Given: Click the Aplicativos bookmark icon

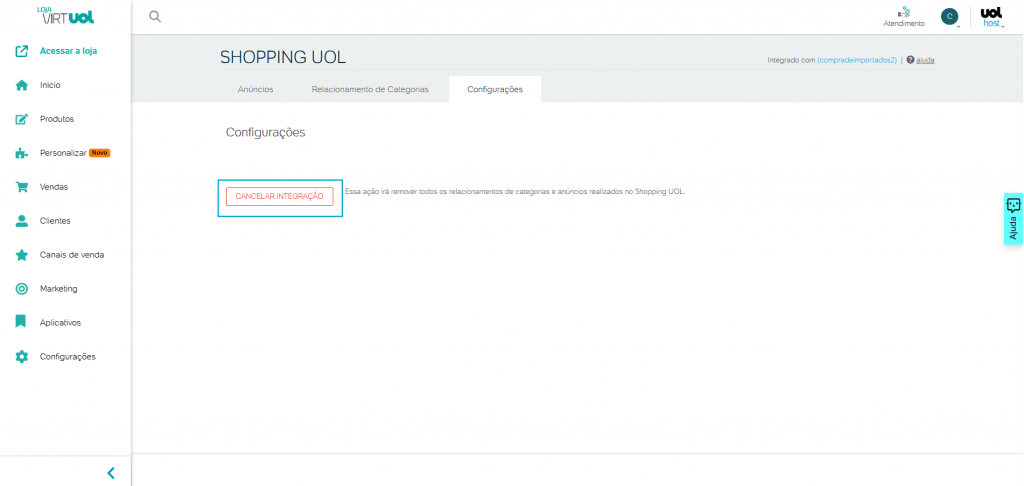Looking at the screenshot, I should coord(22,322).
